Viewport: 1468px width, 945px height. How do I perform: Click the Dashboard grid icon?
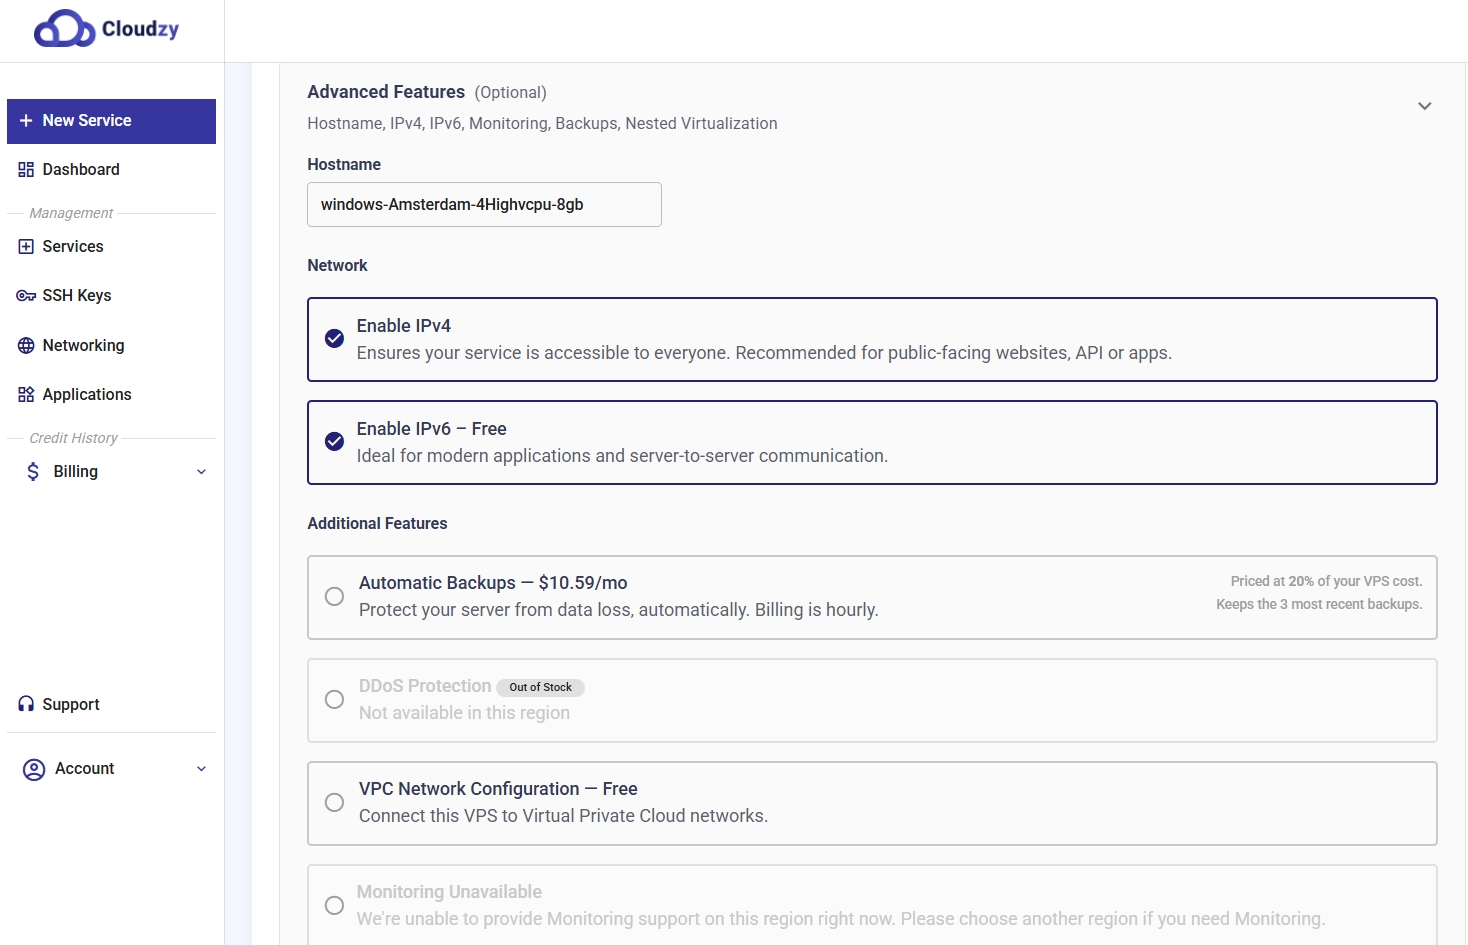point(26,170)
